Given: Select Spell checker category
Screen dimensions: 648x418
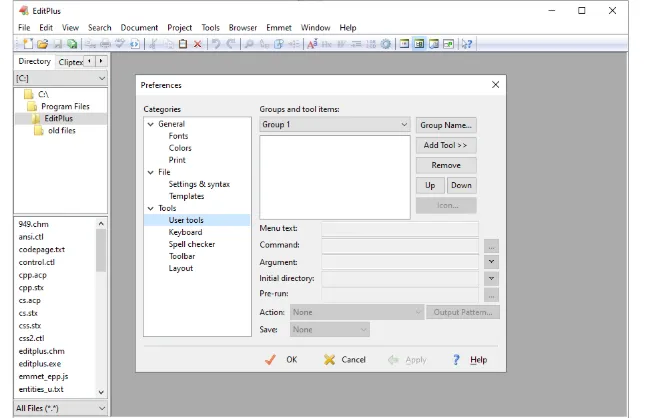Looking at the screenshot, I should [192, 244].
